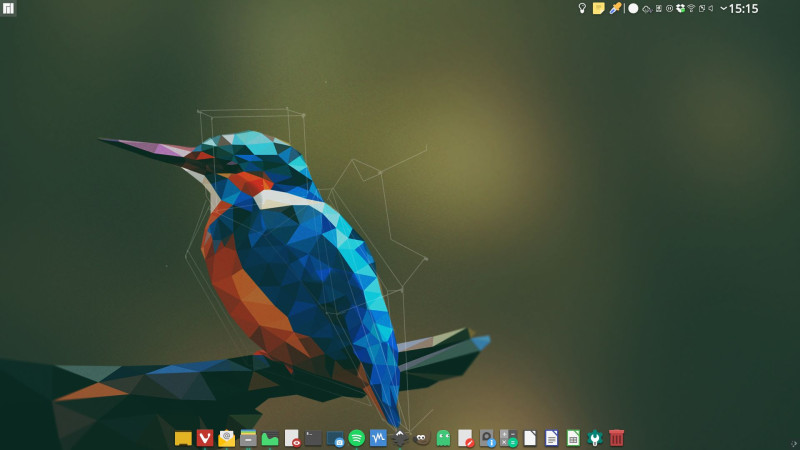Launch Inkscape from the dock
Image resolution: width=800 pixels, height=450 pixels.
click(x=400, y=438)
